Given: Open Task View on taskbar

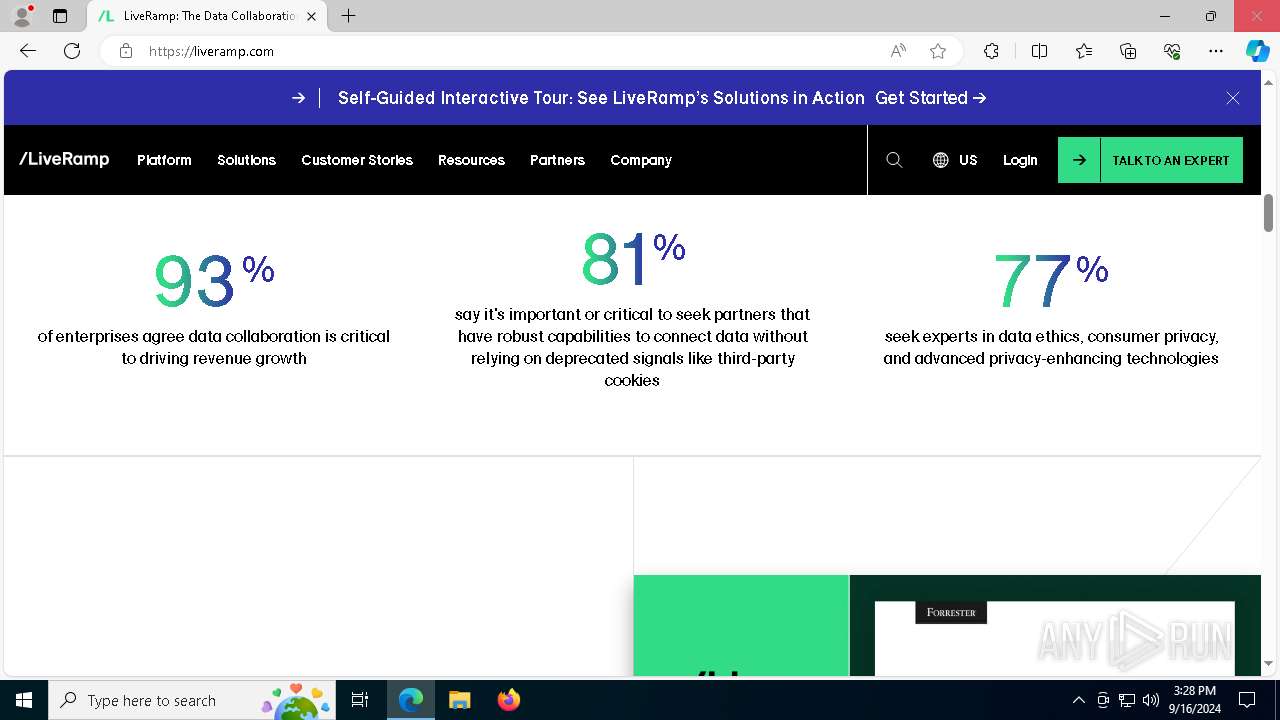Looking at the screenshot, I should tap(361, 700).
